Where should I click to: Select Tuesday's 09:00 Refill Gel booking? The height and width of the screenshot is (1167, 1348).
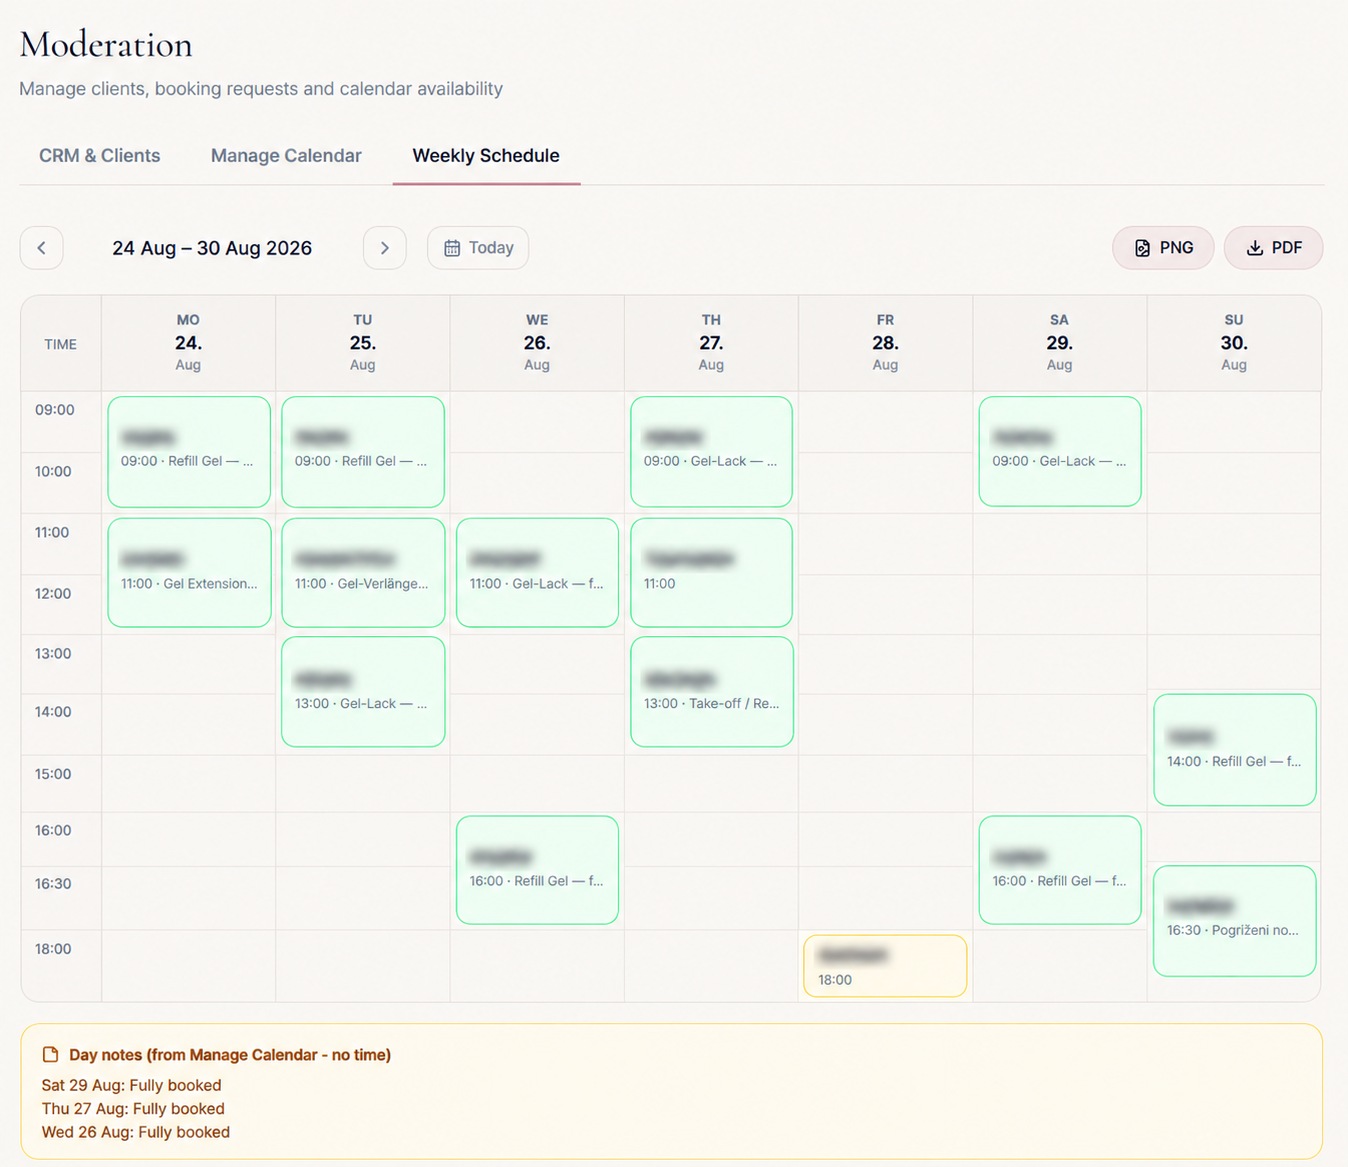pos(363,452)
